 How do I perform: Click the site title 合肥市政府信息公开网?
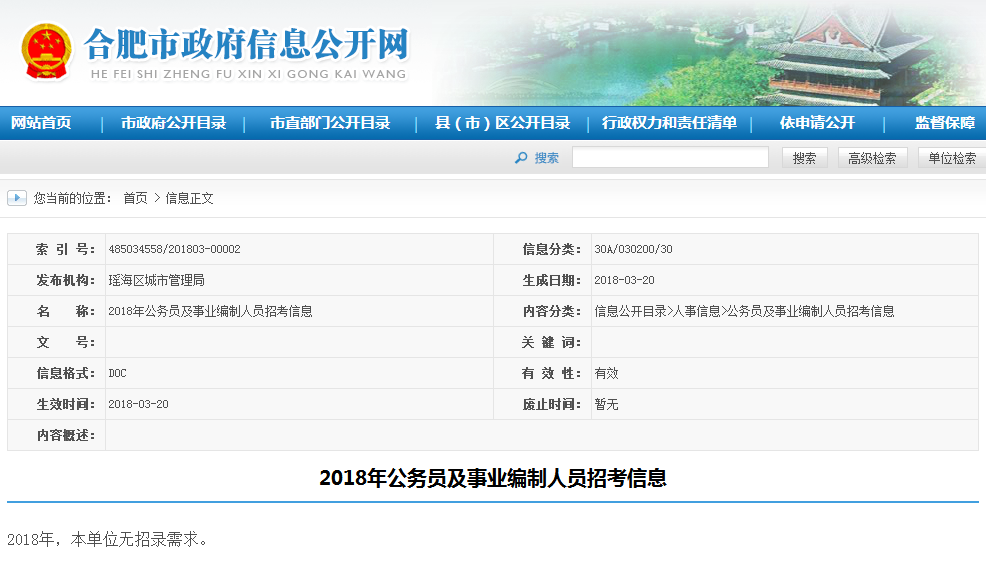coord(246,44)
